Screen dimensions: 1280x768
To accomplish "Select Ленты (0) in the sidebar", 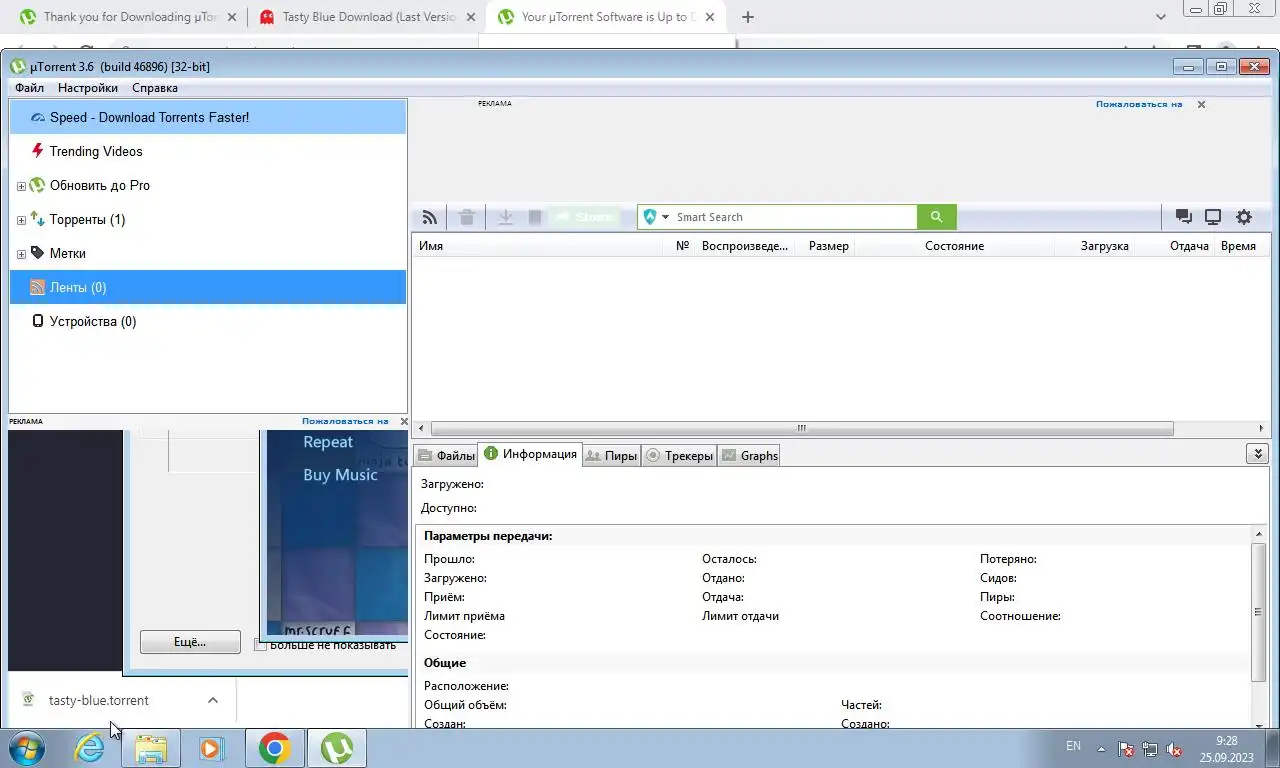I will 208,287.
